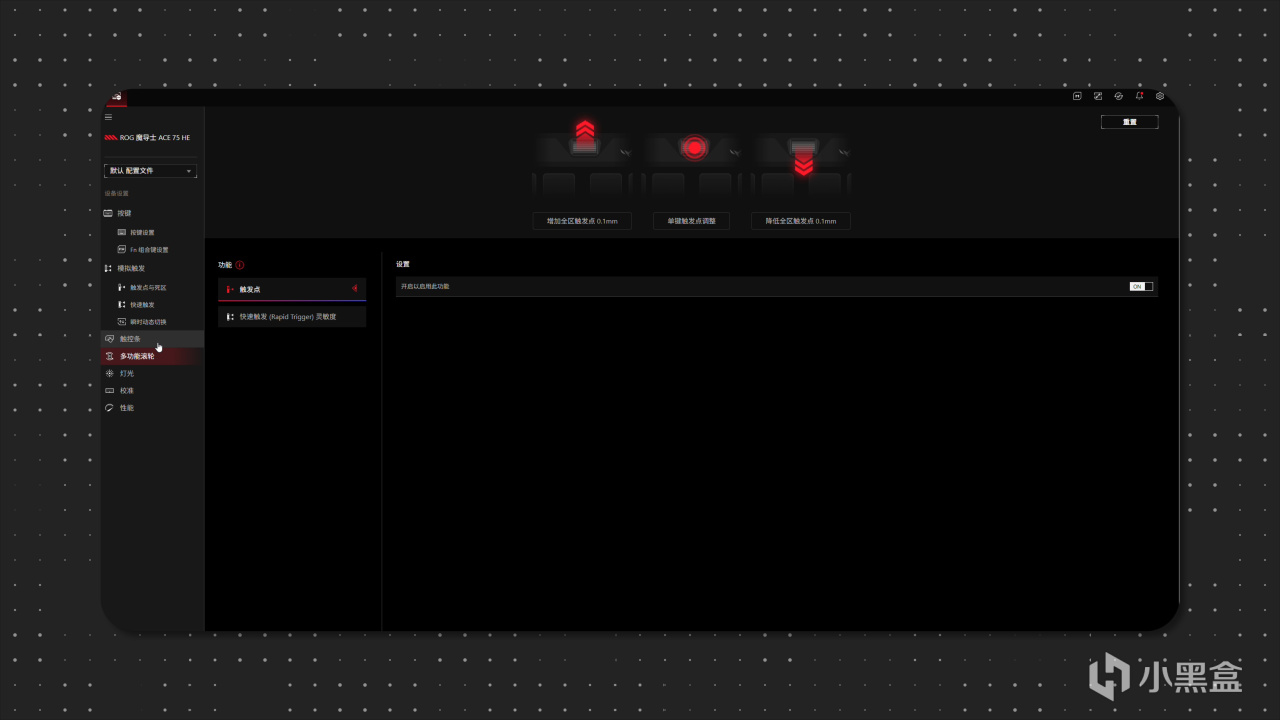1280x720 pixels.
Task: Click 降低全区触发点 0.1mm button
Action: click(x=801, y=221)
